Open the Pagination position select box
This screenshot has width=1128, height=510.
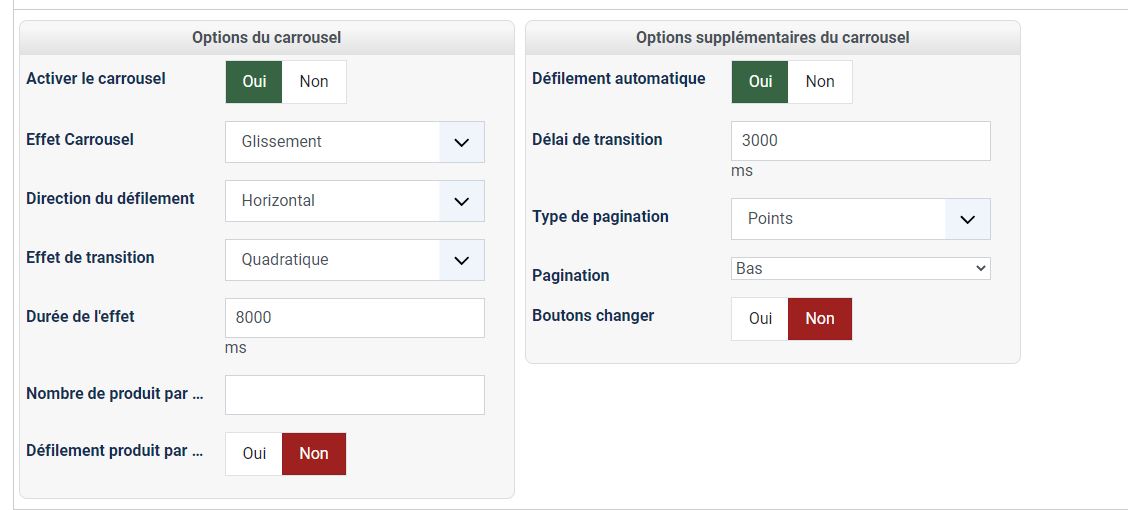tap(860, 268)
